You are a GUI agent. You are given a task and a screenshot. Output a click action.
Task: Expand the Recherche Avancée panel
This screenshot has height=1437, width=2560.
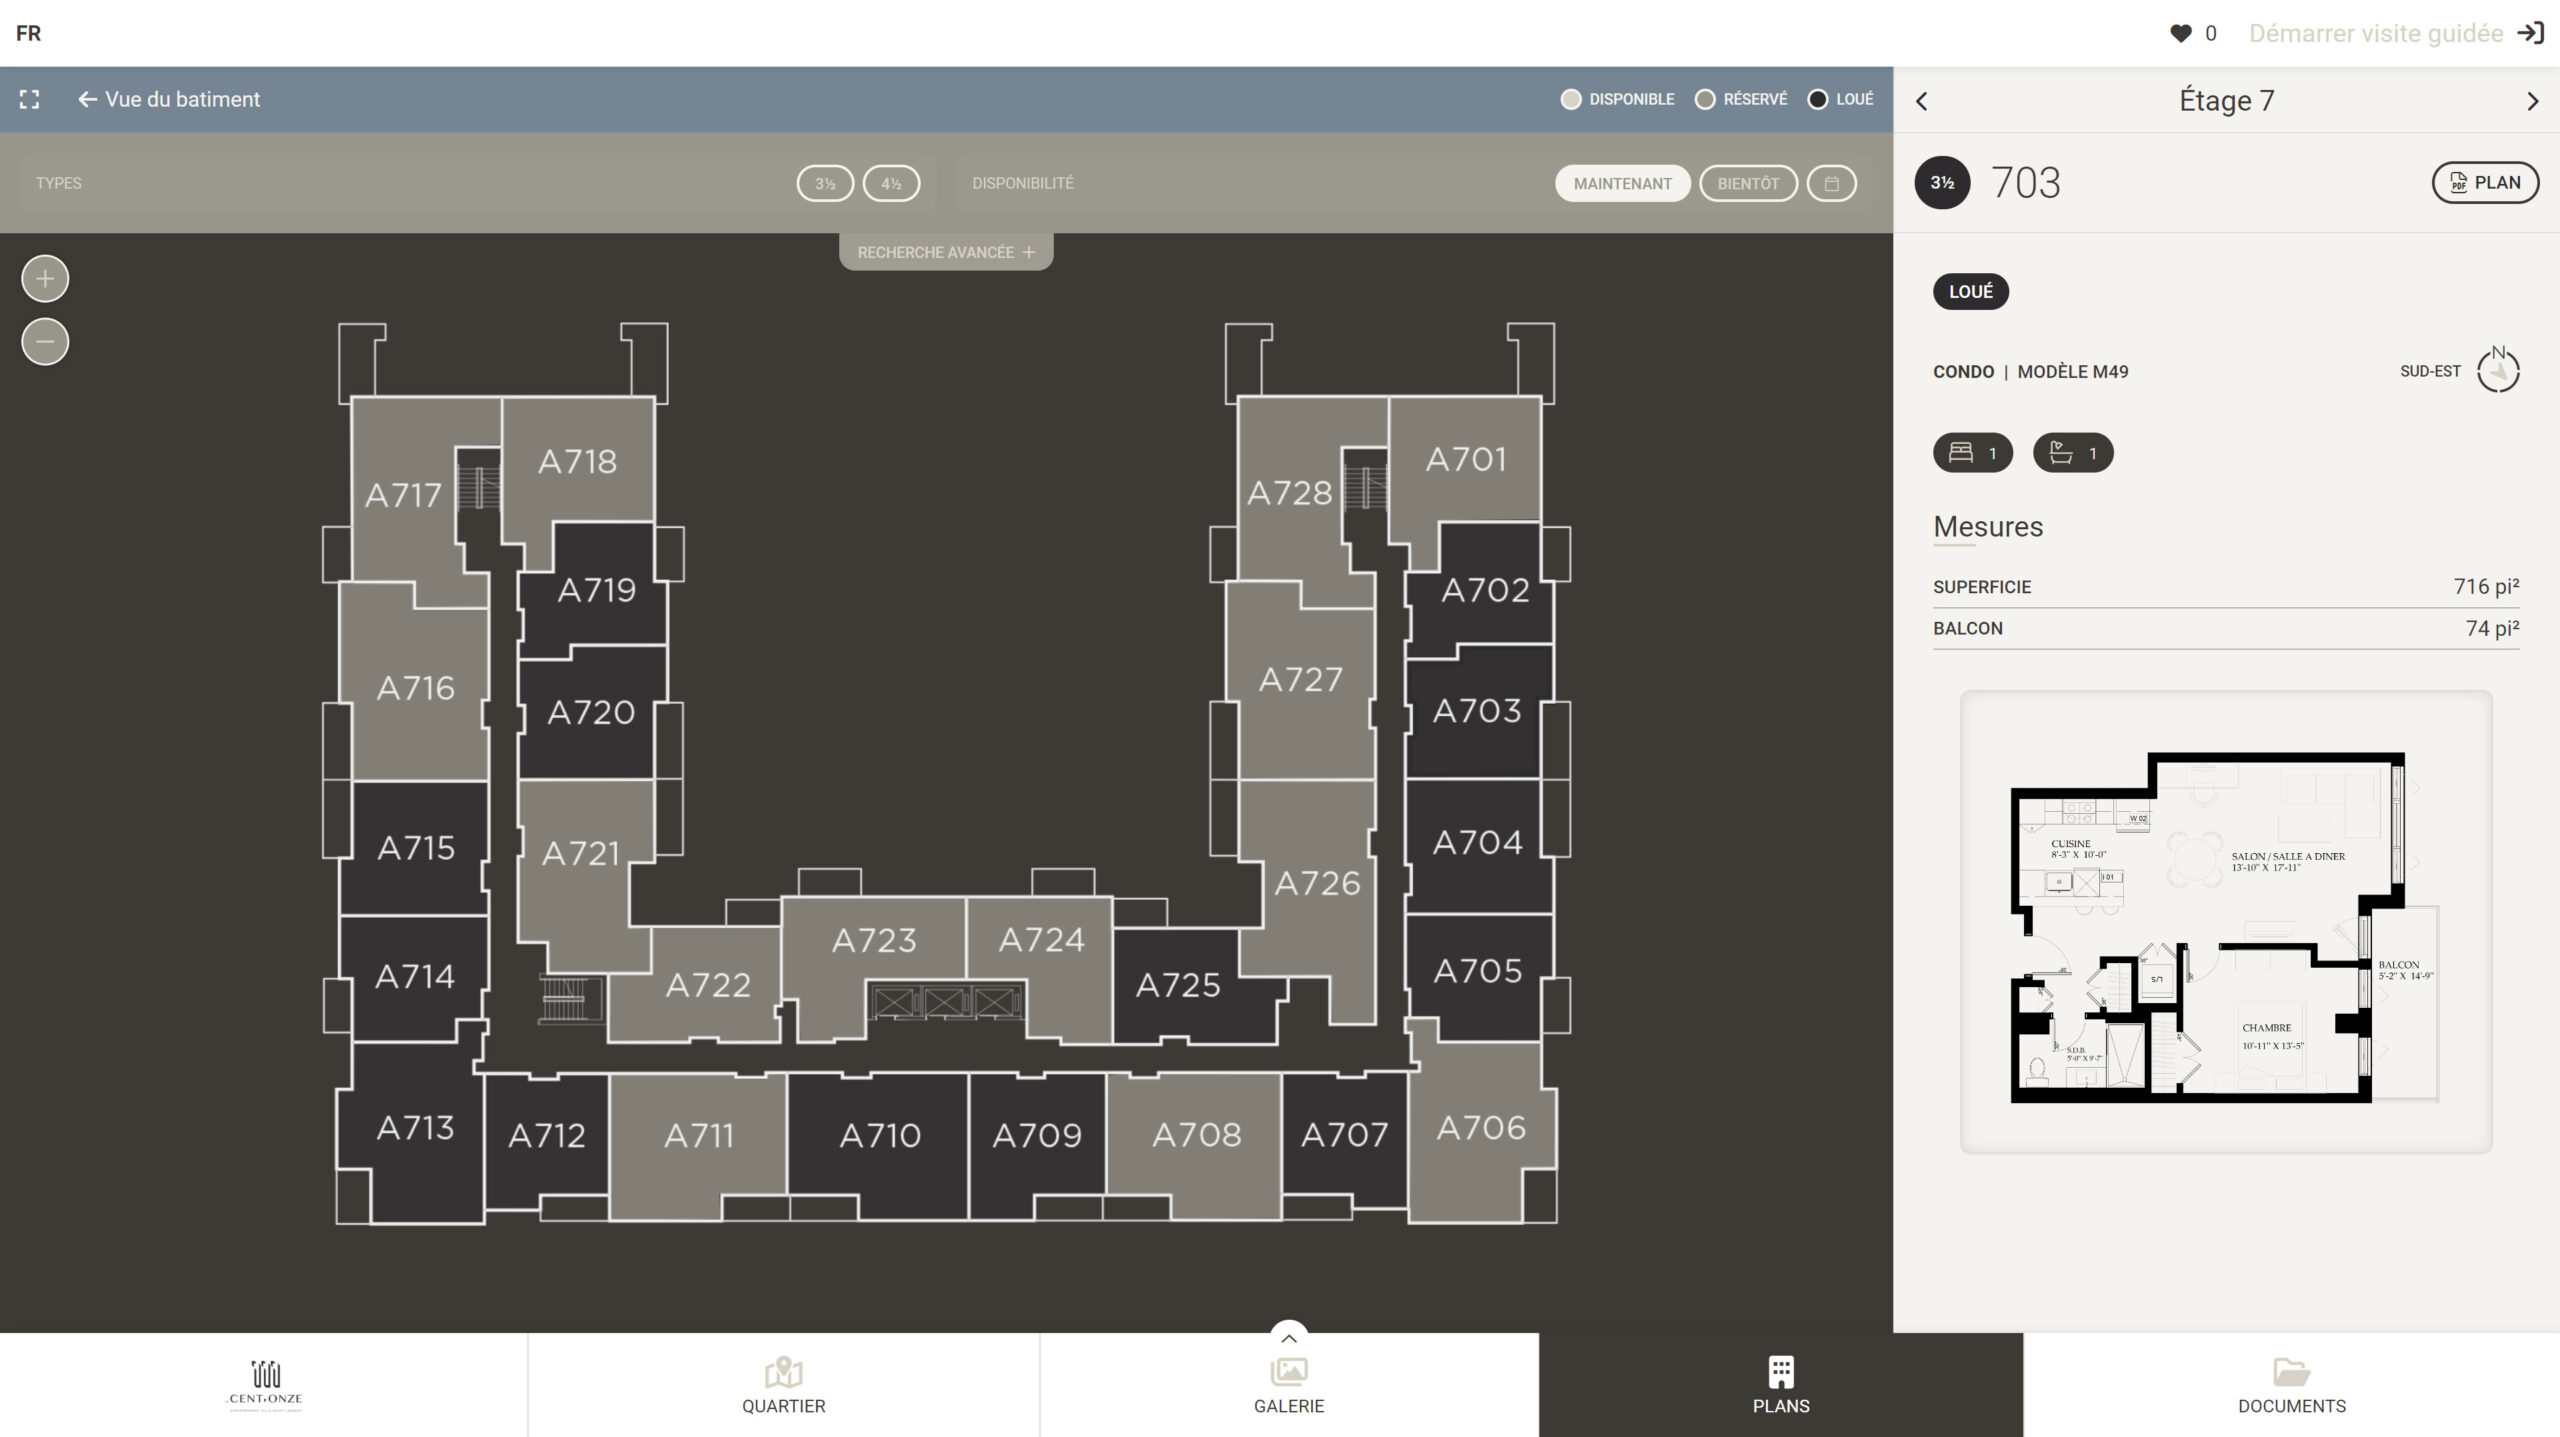click(946, 252)
